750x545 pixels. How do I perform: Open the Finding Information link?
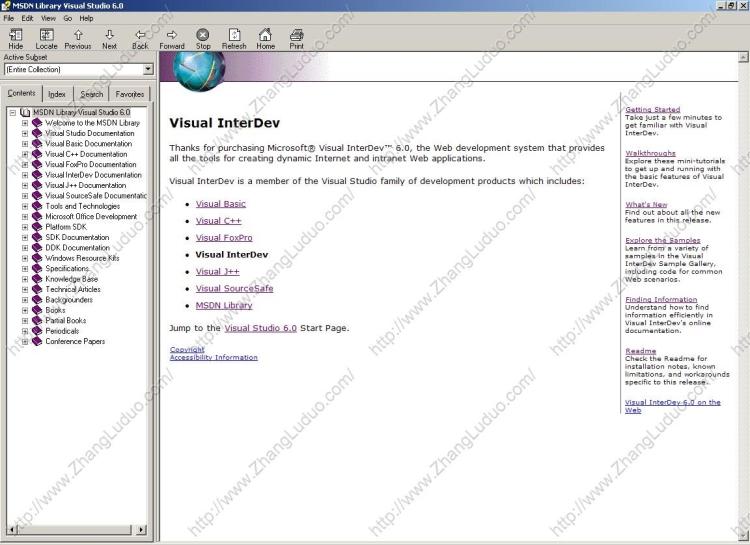(x=661, y=300)
